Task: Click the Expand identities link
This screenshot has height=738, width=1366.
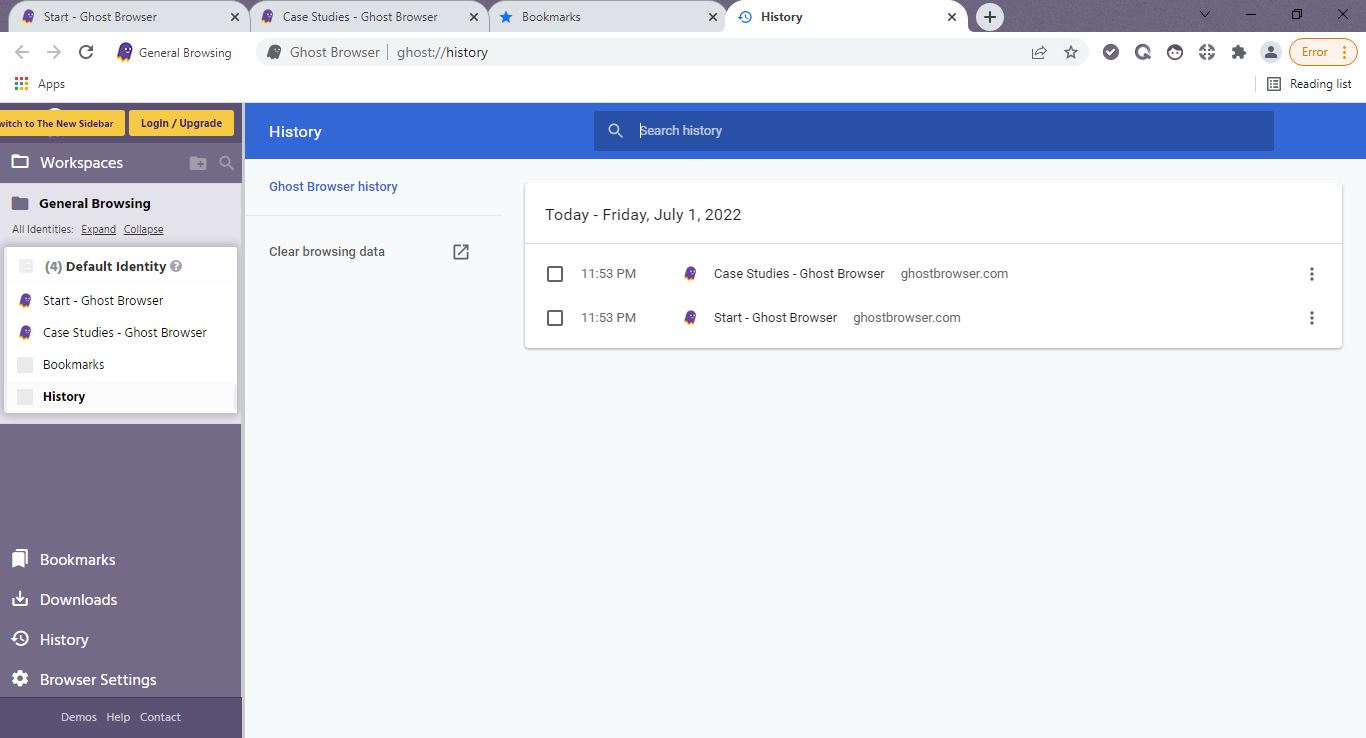Action: [99, 229]
